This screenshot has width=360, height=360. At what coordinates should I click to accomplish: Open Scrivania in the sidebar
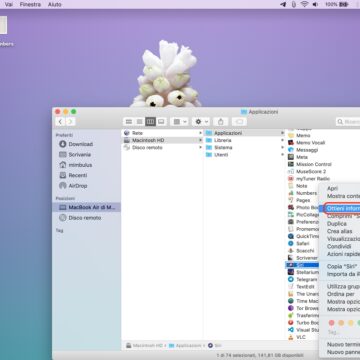(75, 155)
